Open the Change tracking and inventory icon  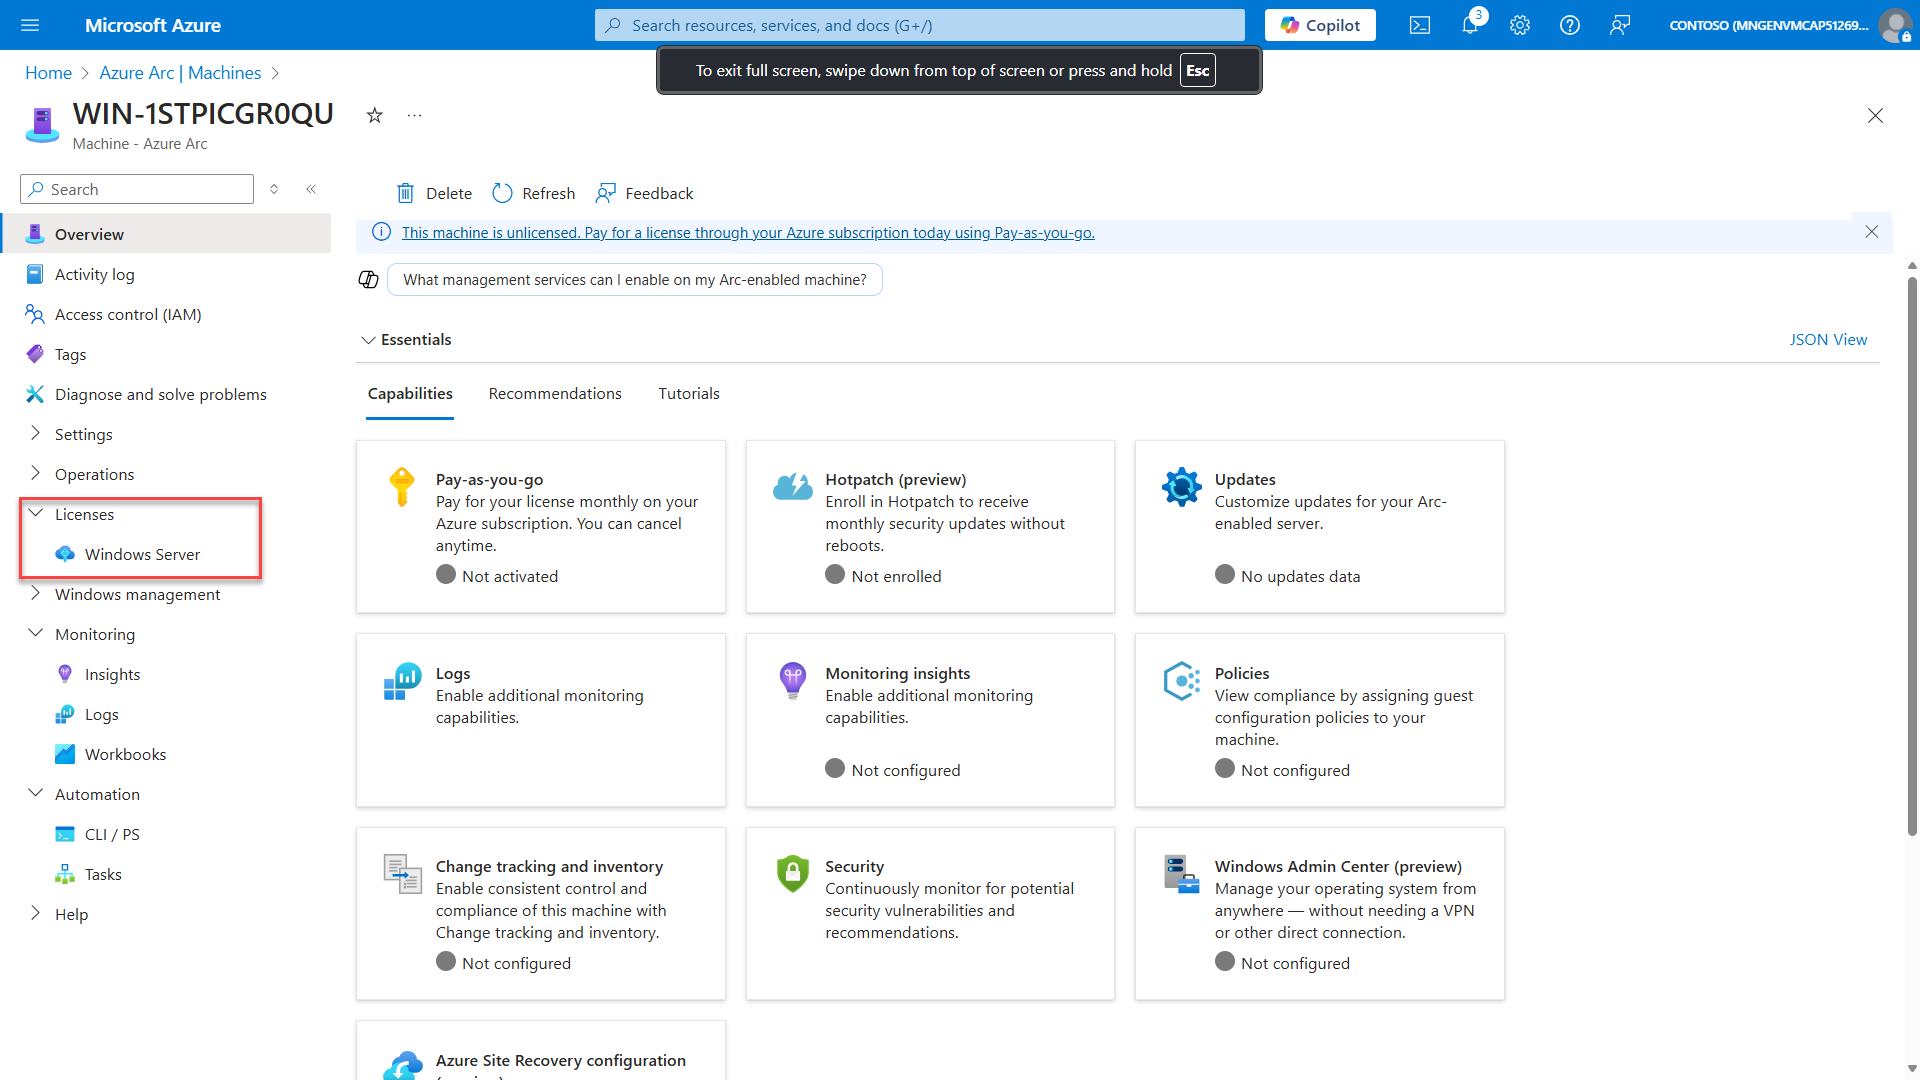click(403, 874)
